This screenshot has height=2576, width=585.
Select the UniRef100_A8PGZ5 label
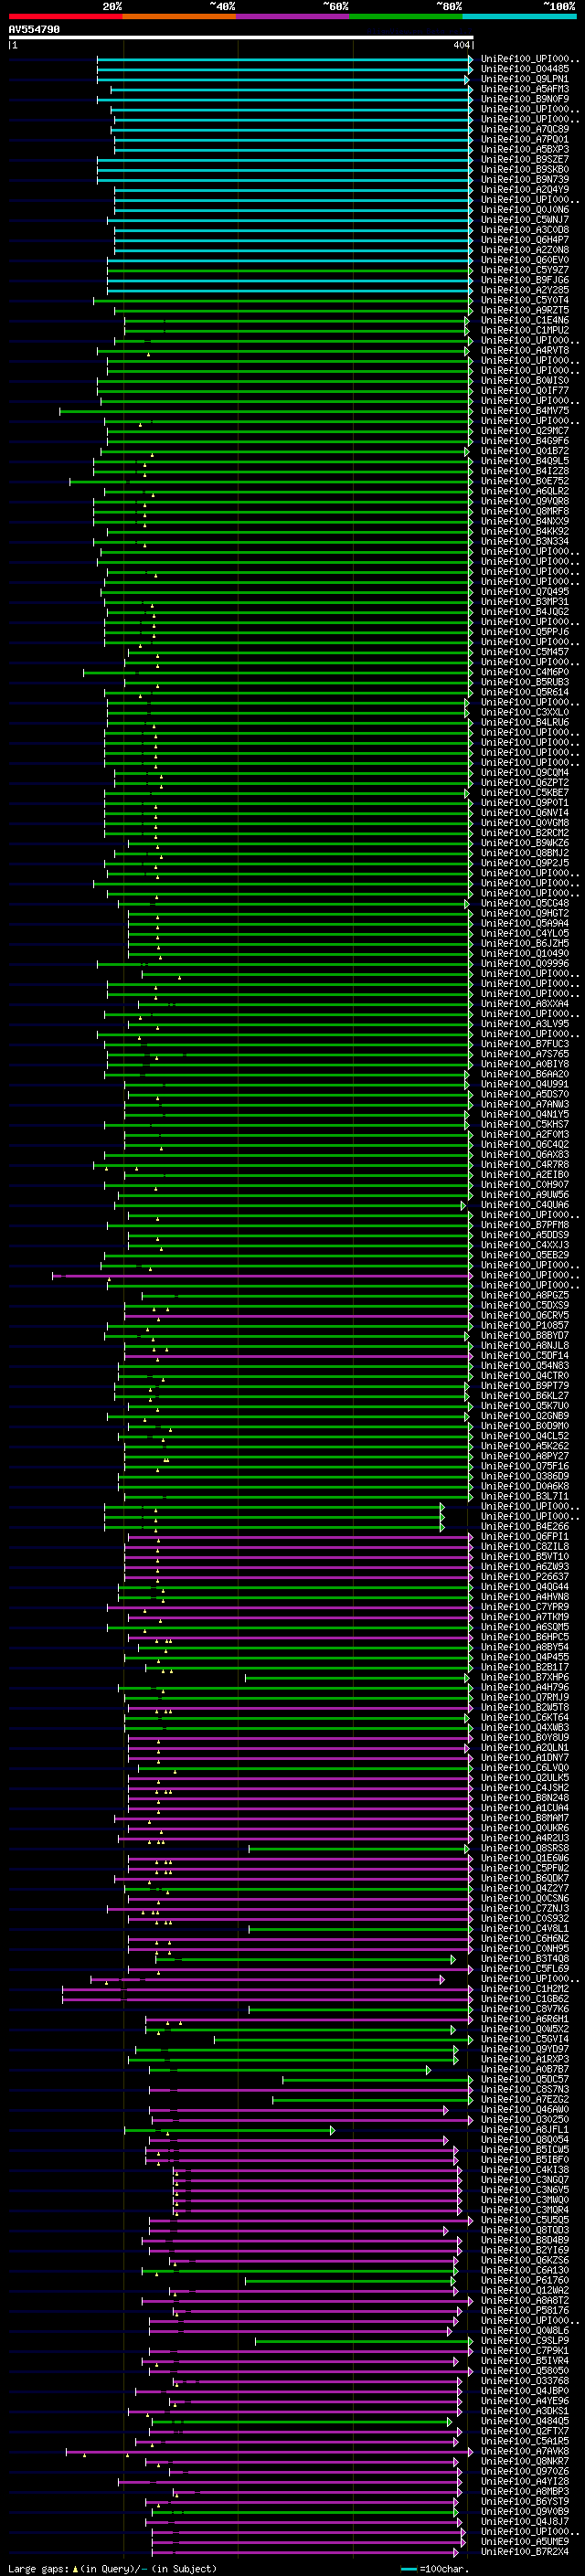coord(524,1295)
